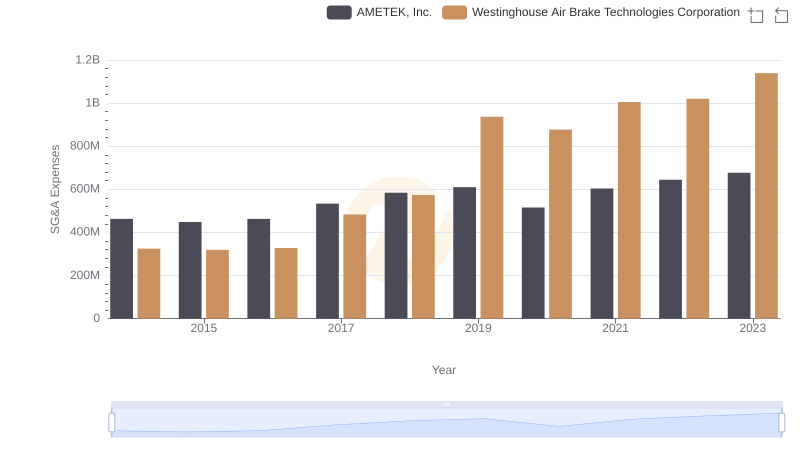Click the top grip of zoom slider
Viewport: 800px width, 461px height.
446,404
